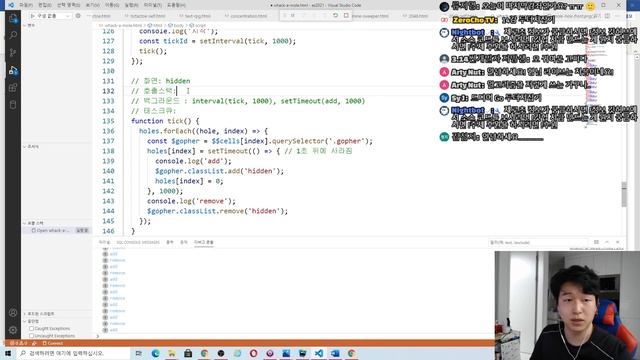The width and height of the screenshot is (640, 360).
Task: Click the Connect button in the status bar
Action: 53,343
